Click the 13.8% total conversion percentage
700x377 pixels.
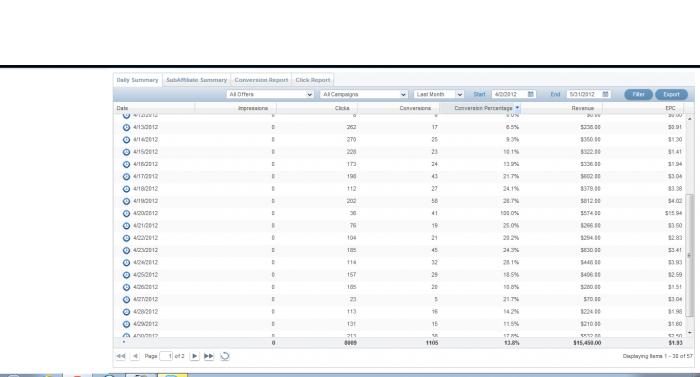[x=511, y=343]
